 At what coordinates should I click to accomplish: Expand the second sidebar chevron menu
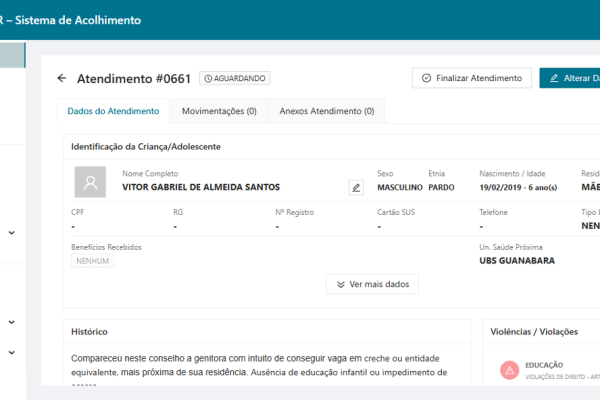tap(11, 322)
